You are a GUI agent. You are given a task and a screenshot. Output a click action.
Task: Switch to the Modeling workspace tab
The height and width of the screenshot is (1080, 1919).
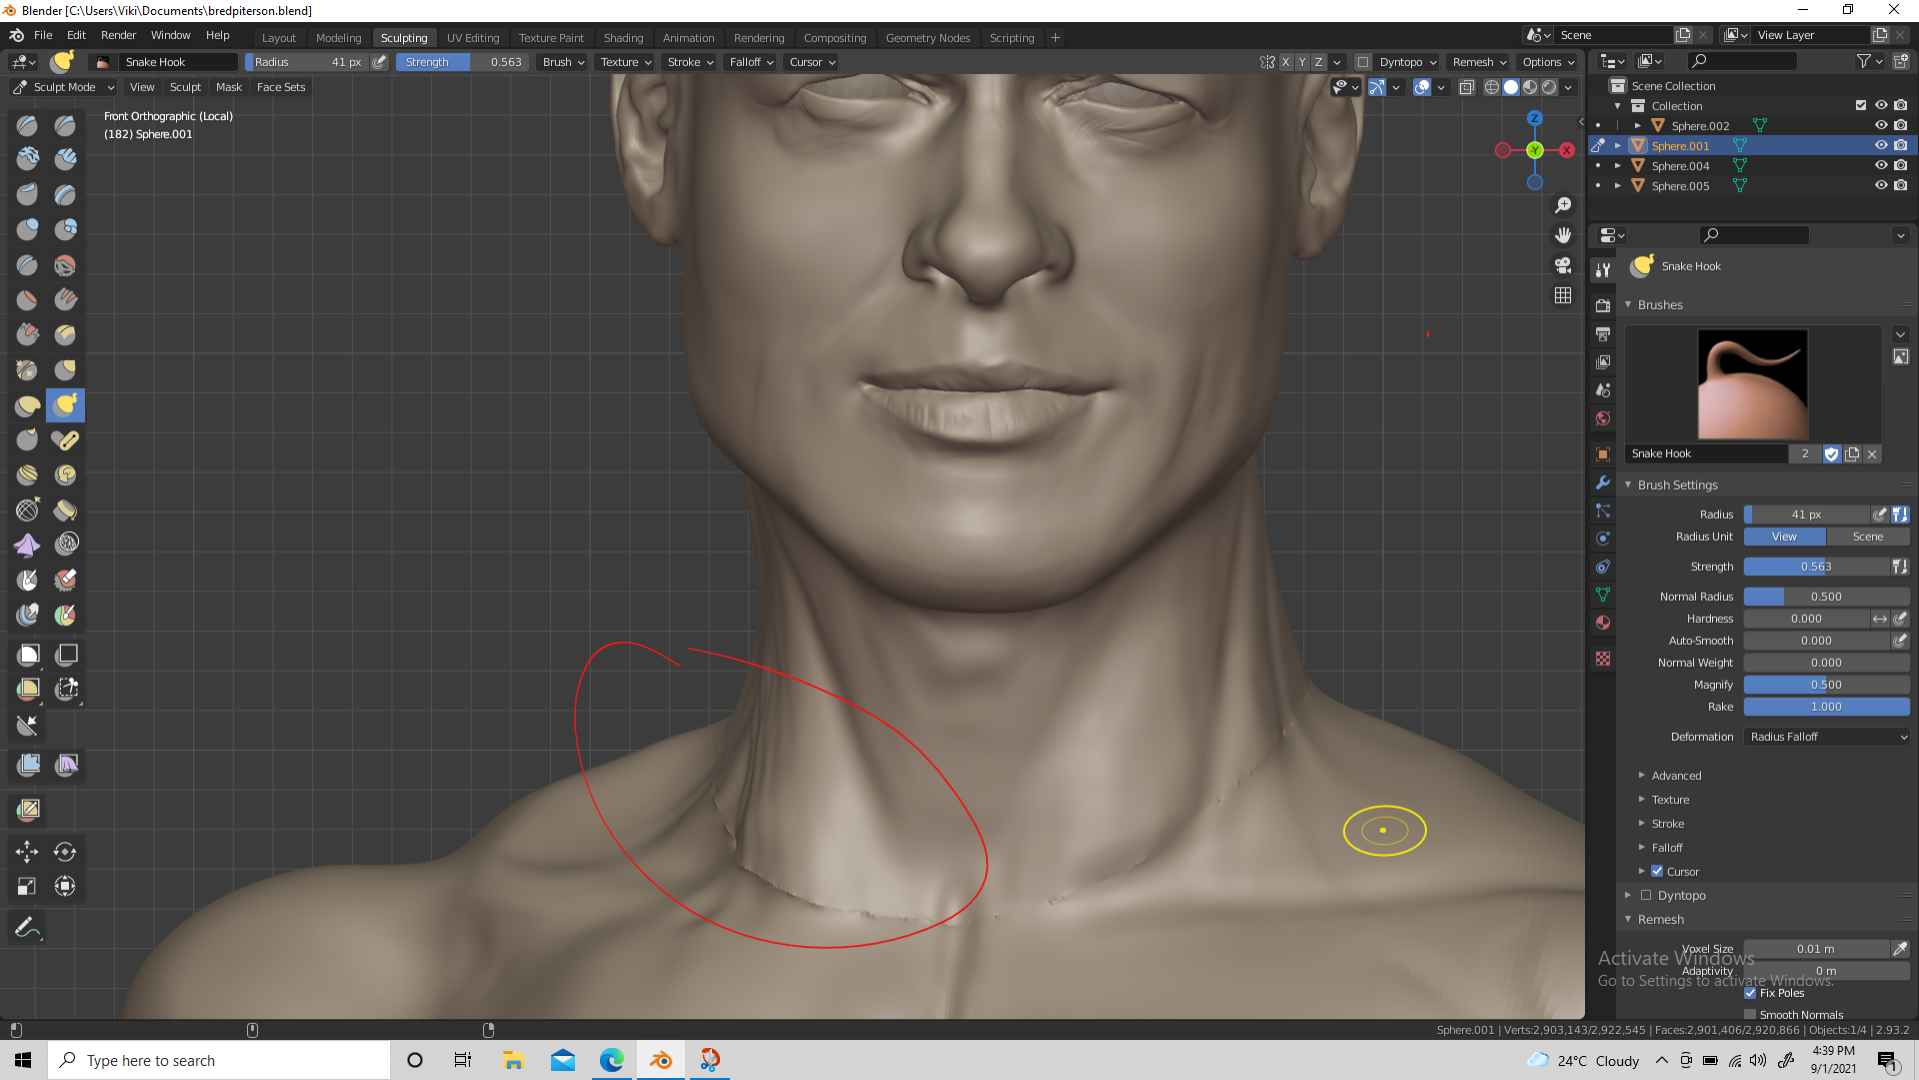pyautogui.click(x=338, y=38)
